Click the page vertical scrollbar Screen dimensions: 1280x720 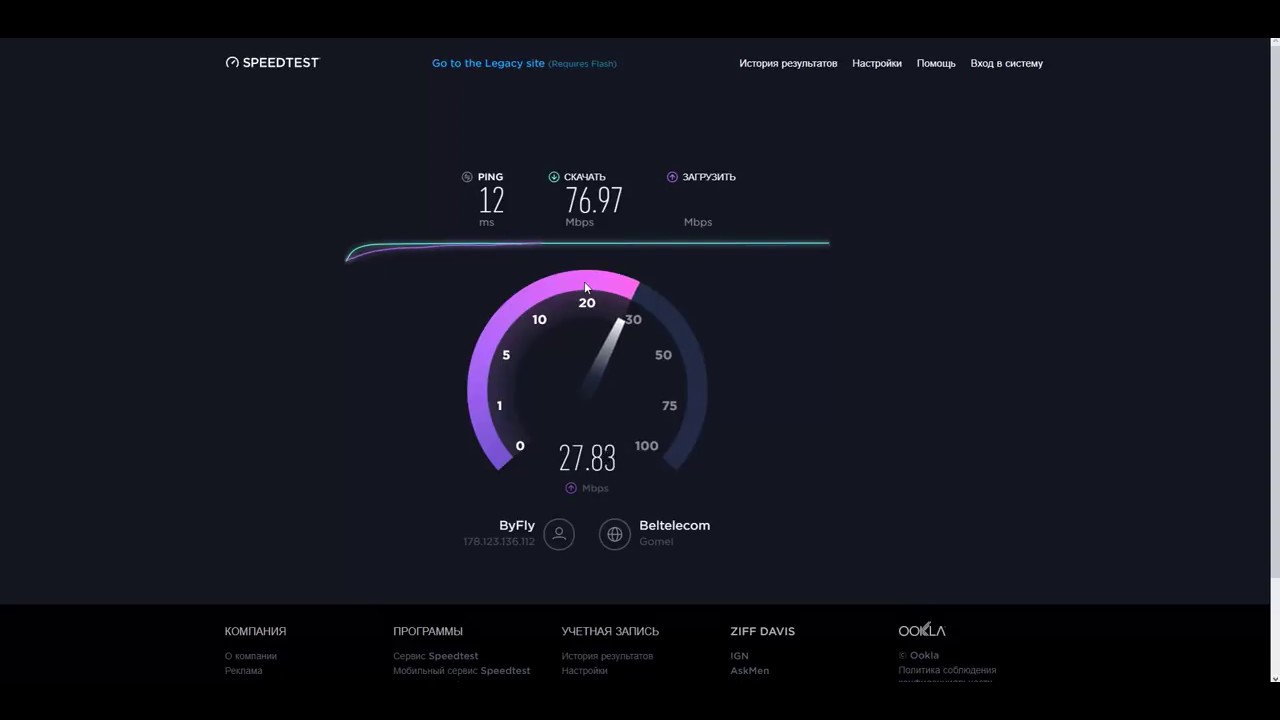(x=1275, y=310)
